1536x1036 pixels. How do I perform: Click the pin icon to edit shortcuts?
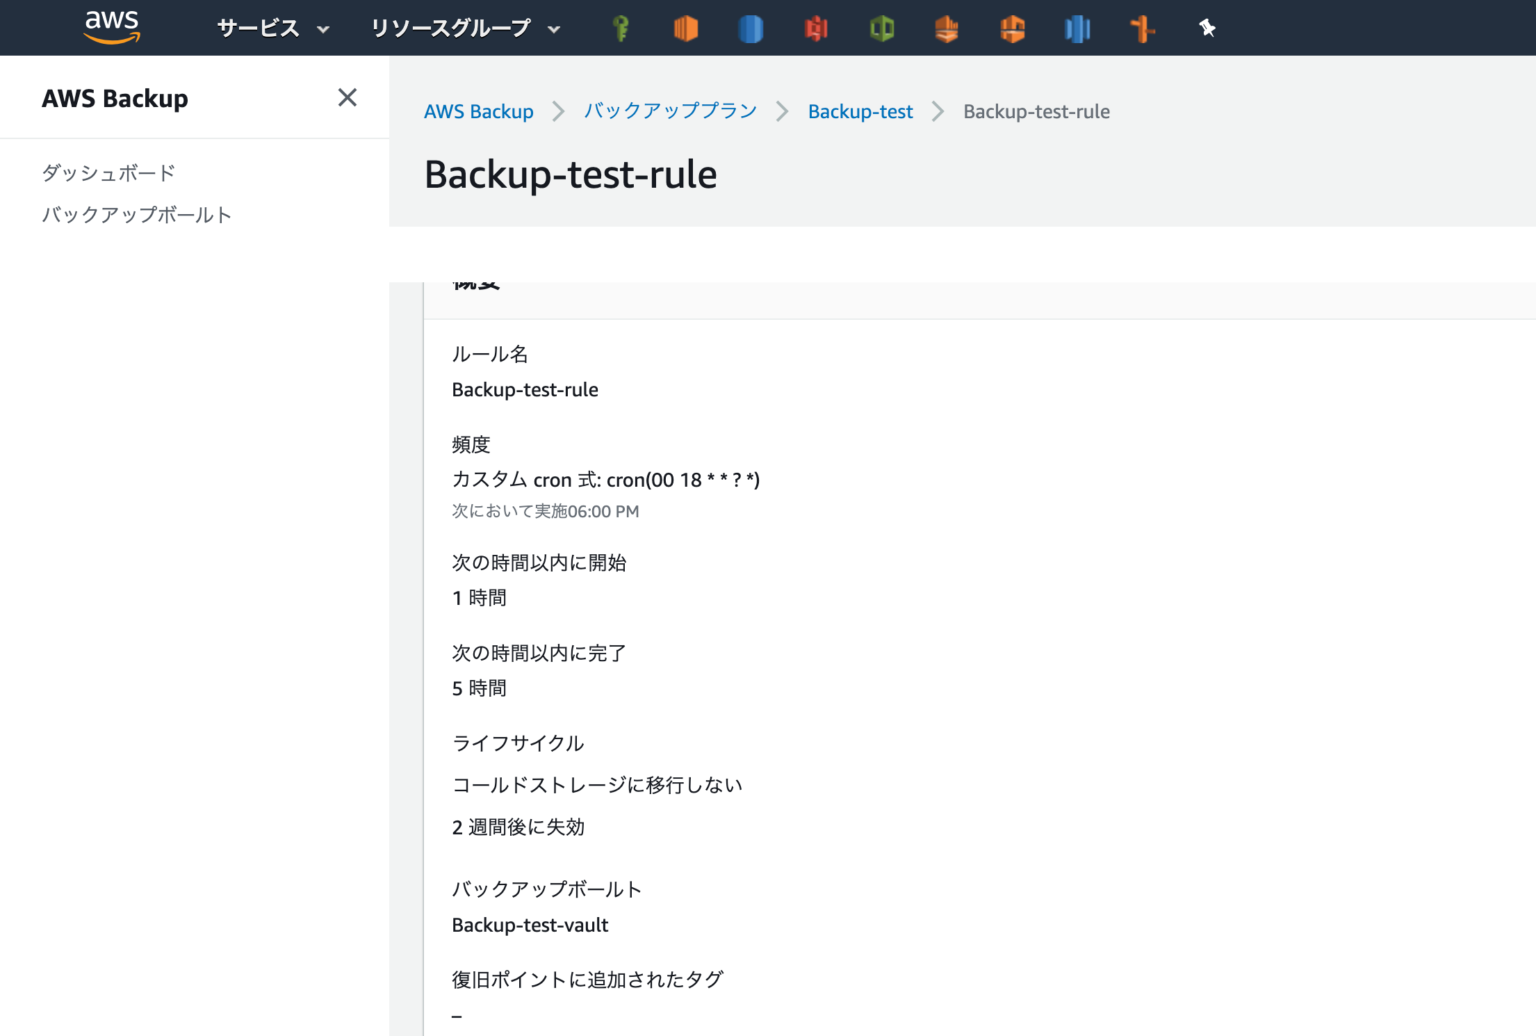[1207, 27]
